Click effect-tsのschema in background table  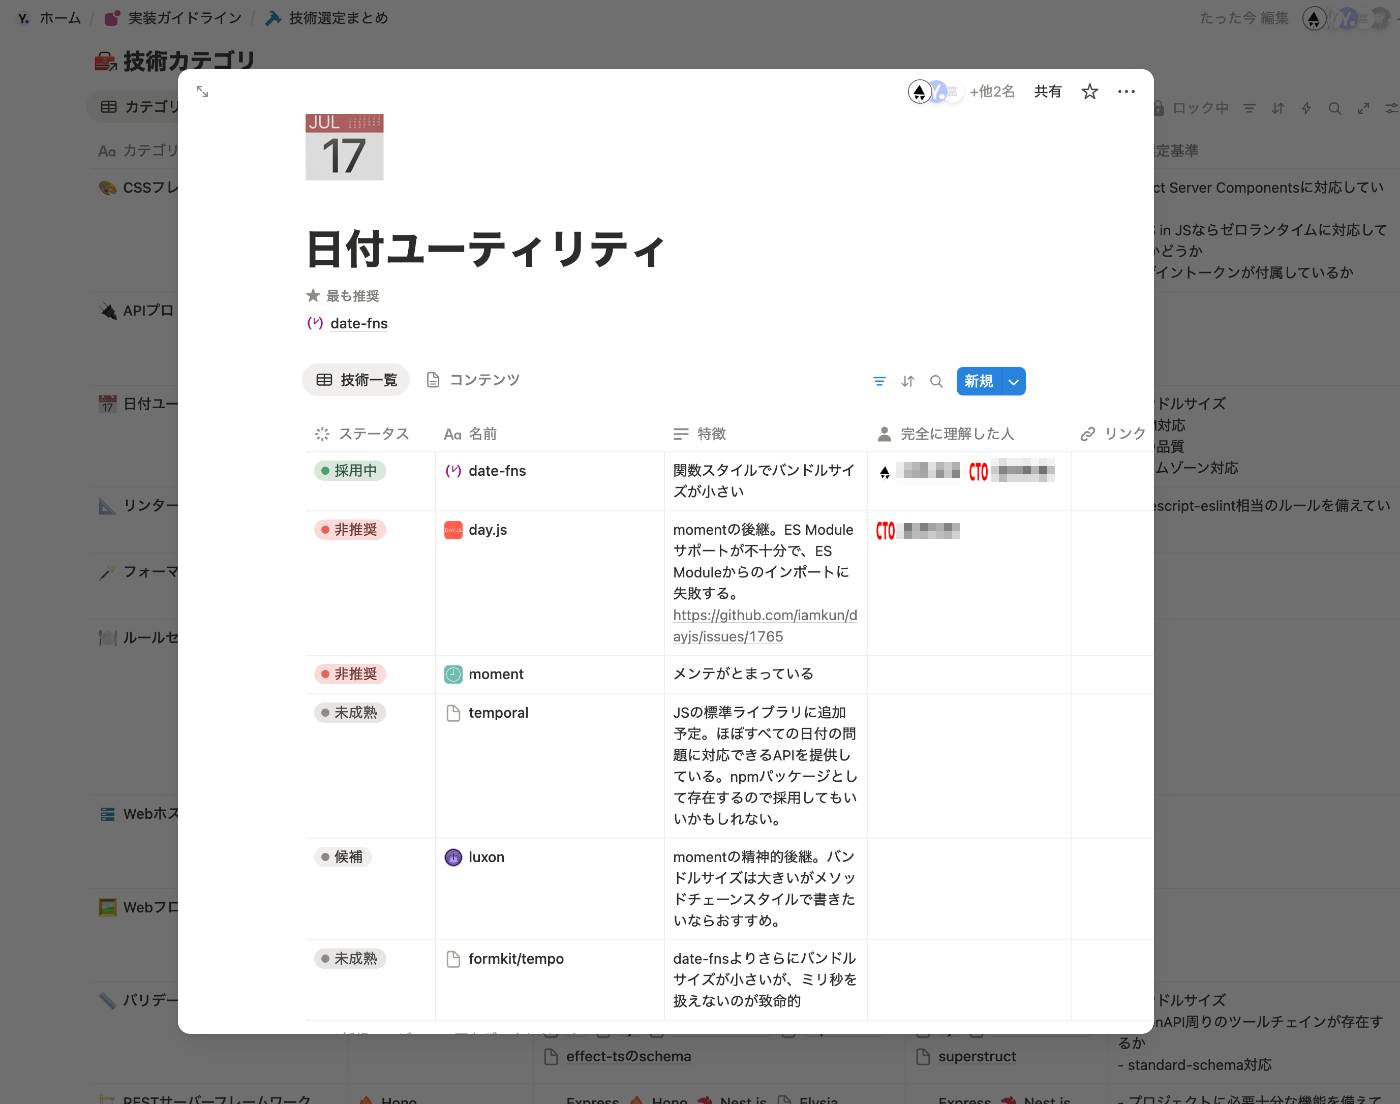[628, 1057]
